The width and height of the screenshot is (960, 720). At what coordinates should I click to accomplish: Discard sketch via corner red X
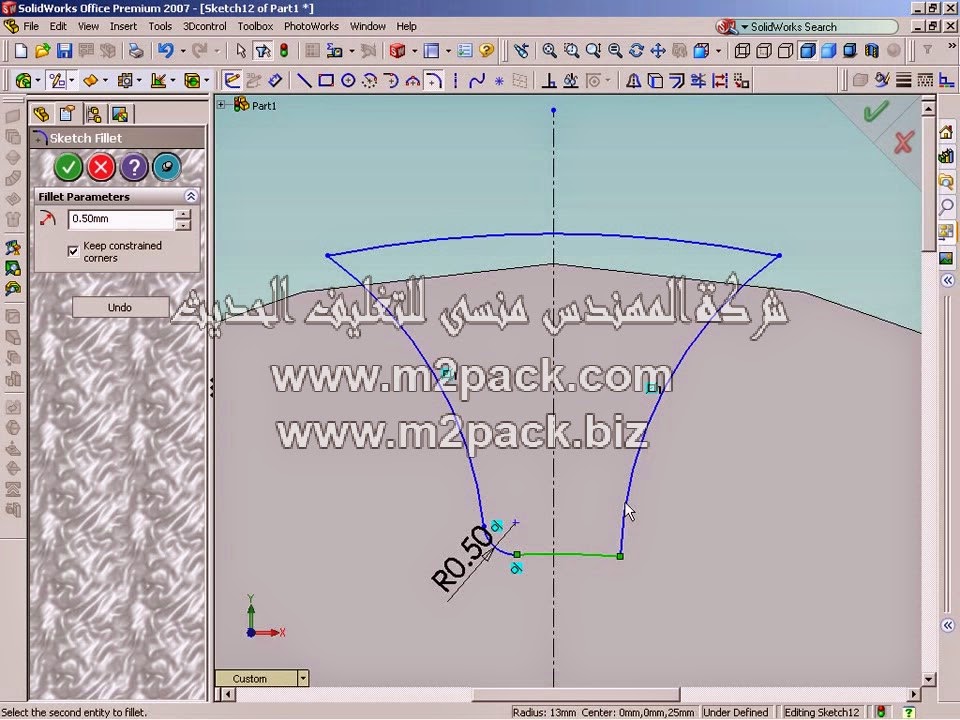pos(904,142)
